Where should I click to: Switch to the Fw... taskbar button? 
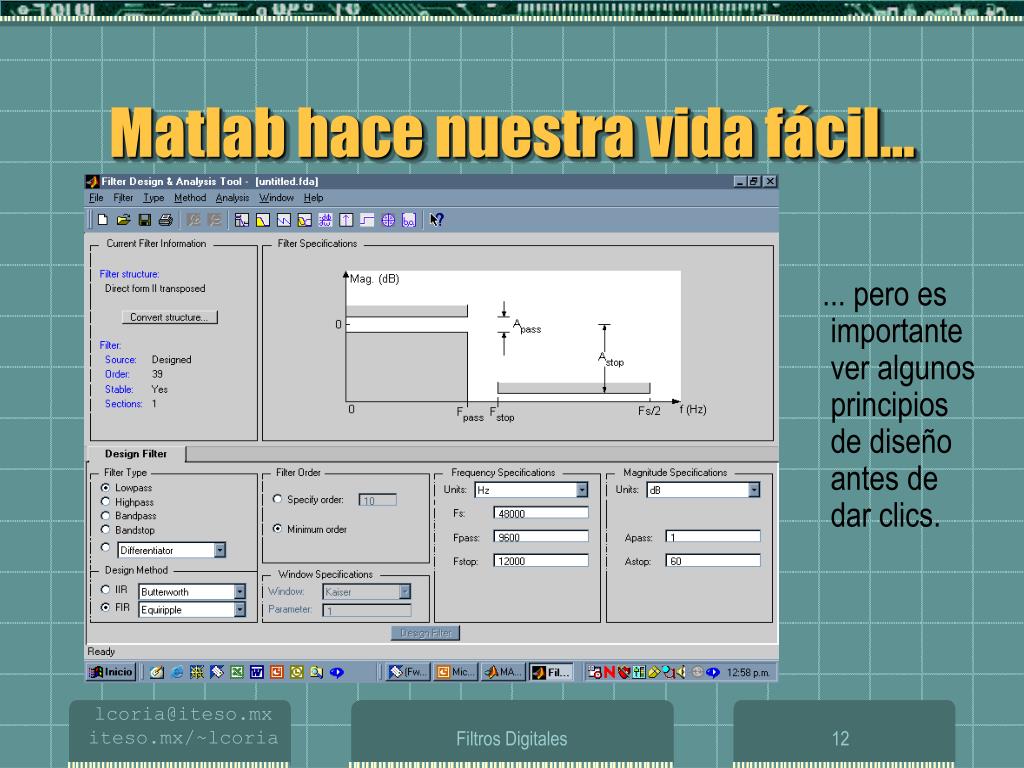tap(408, 672)
